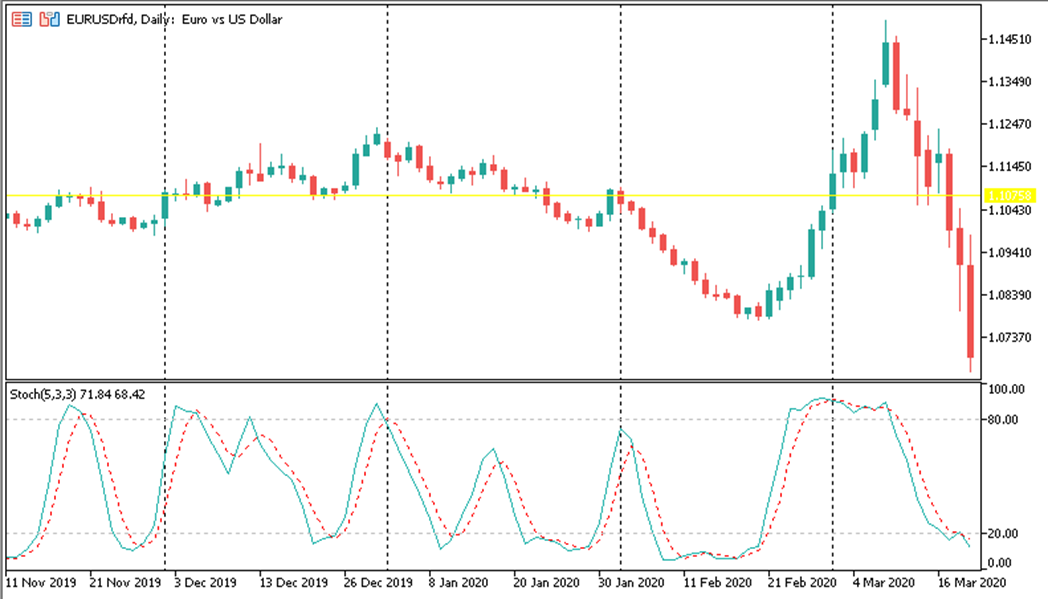Click the EURUSDrfd, Daily chart title
Viewport: 1048px width, 599px height.
click(x=174, y=19)
